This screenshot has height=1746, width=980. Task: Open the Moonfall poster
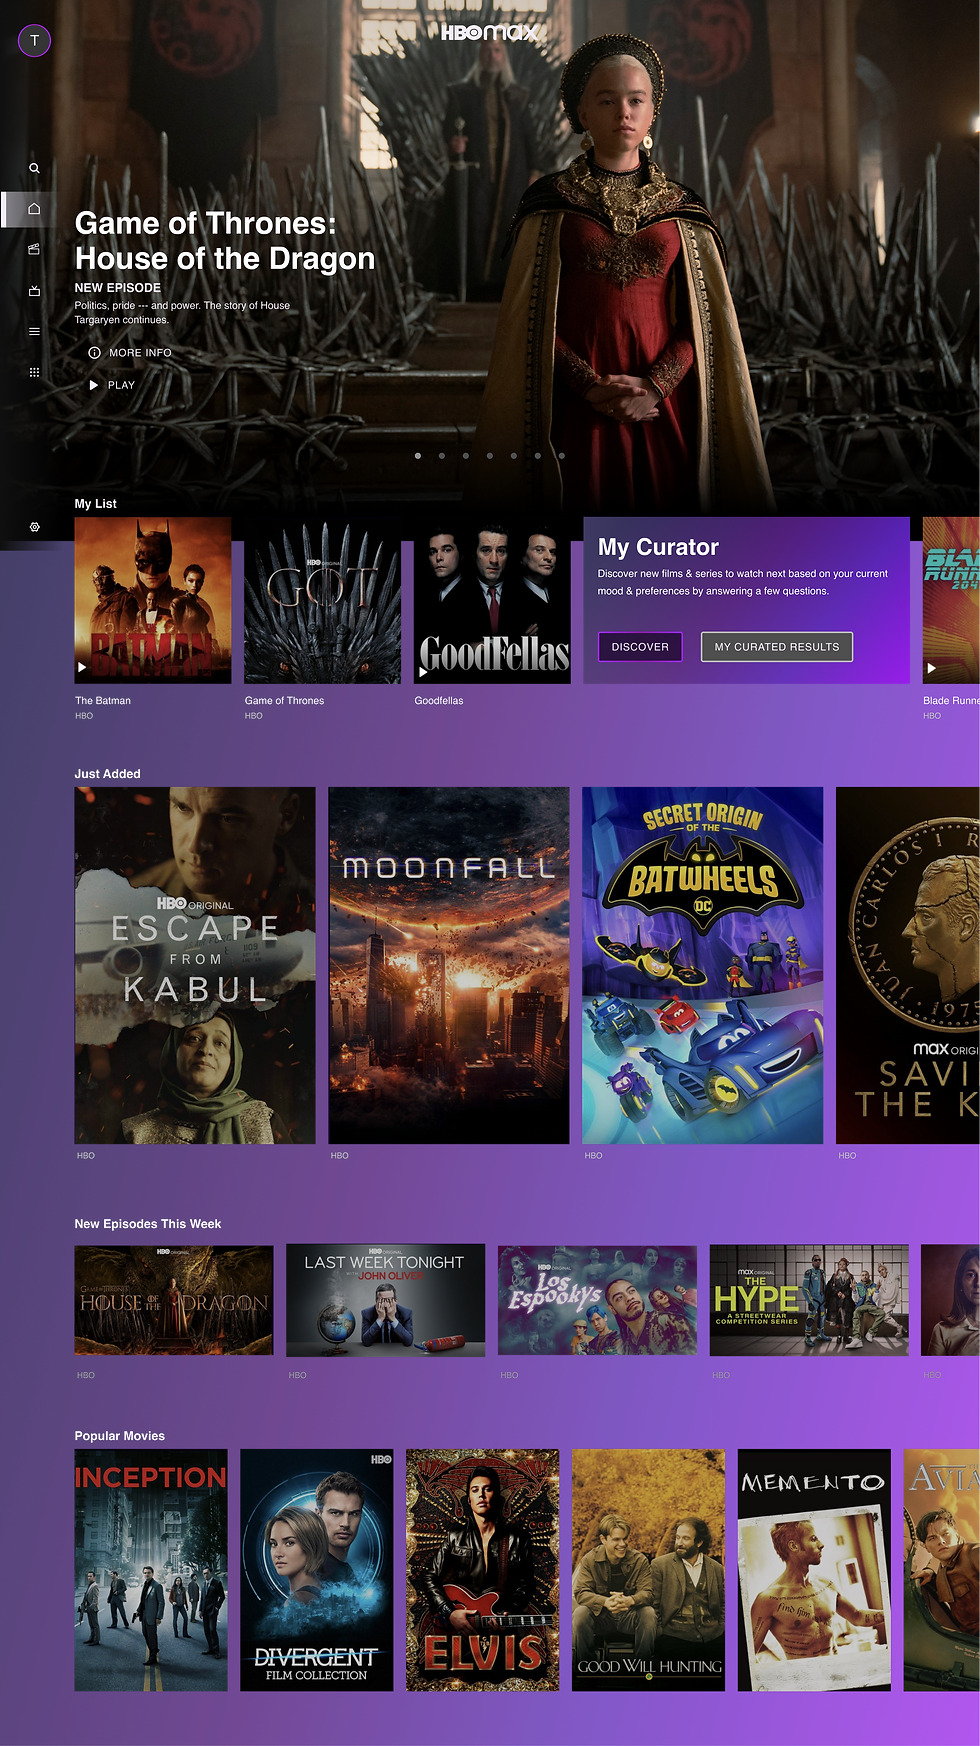[x=449, y=965]
